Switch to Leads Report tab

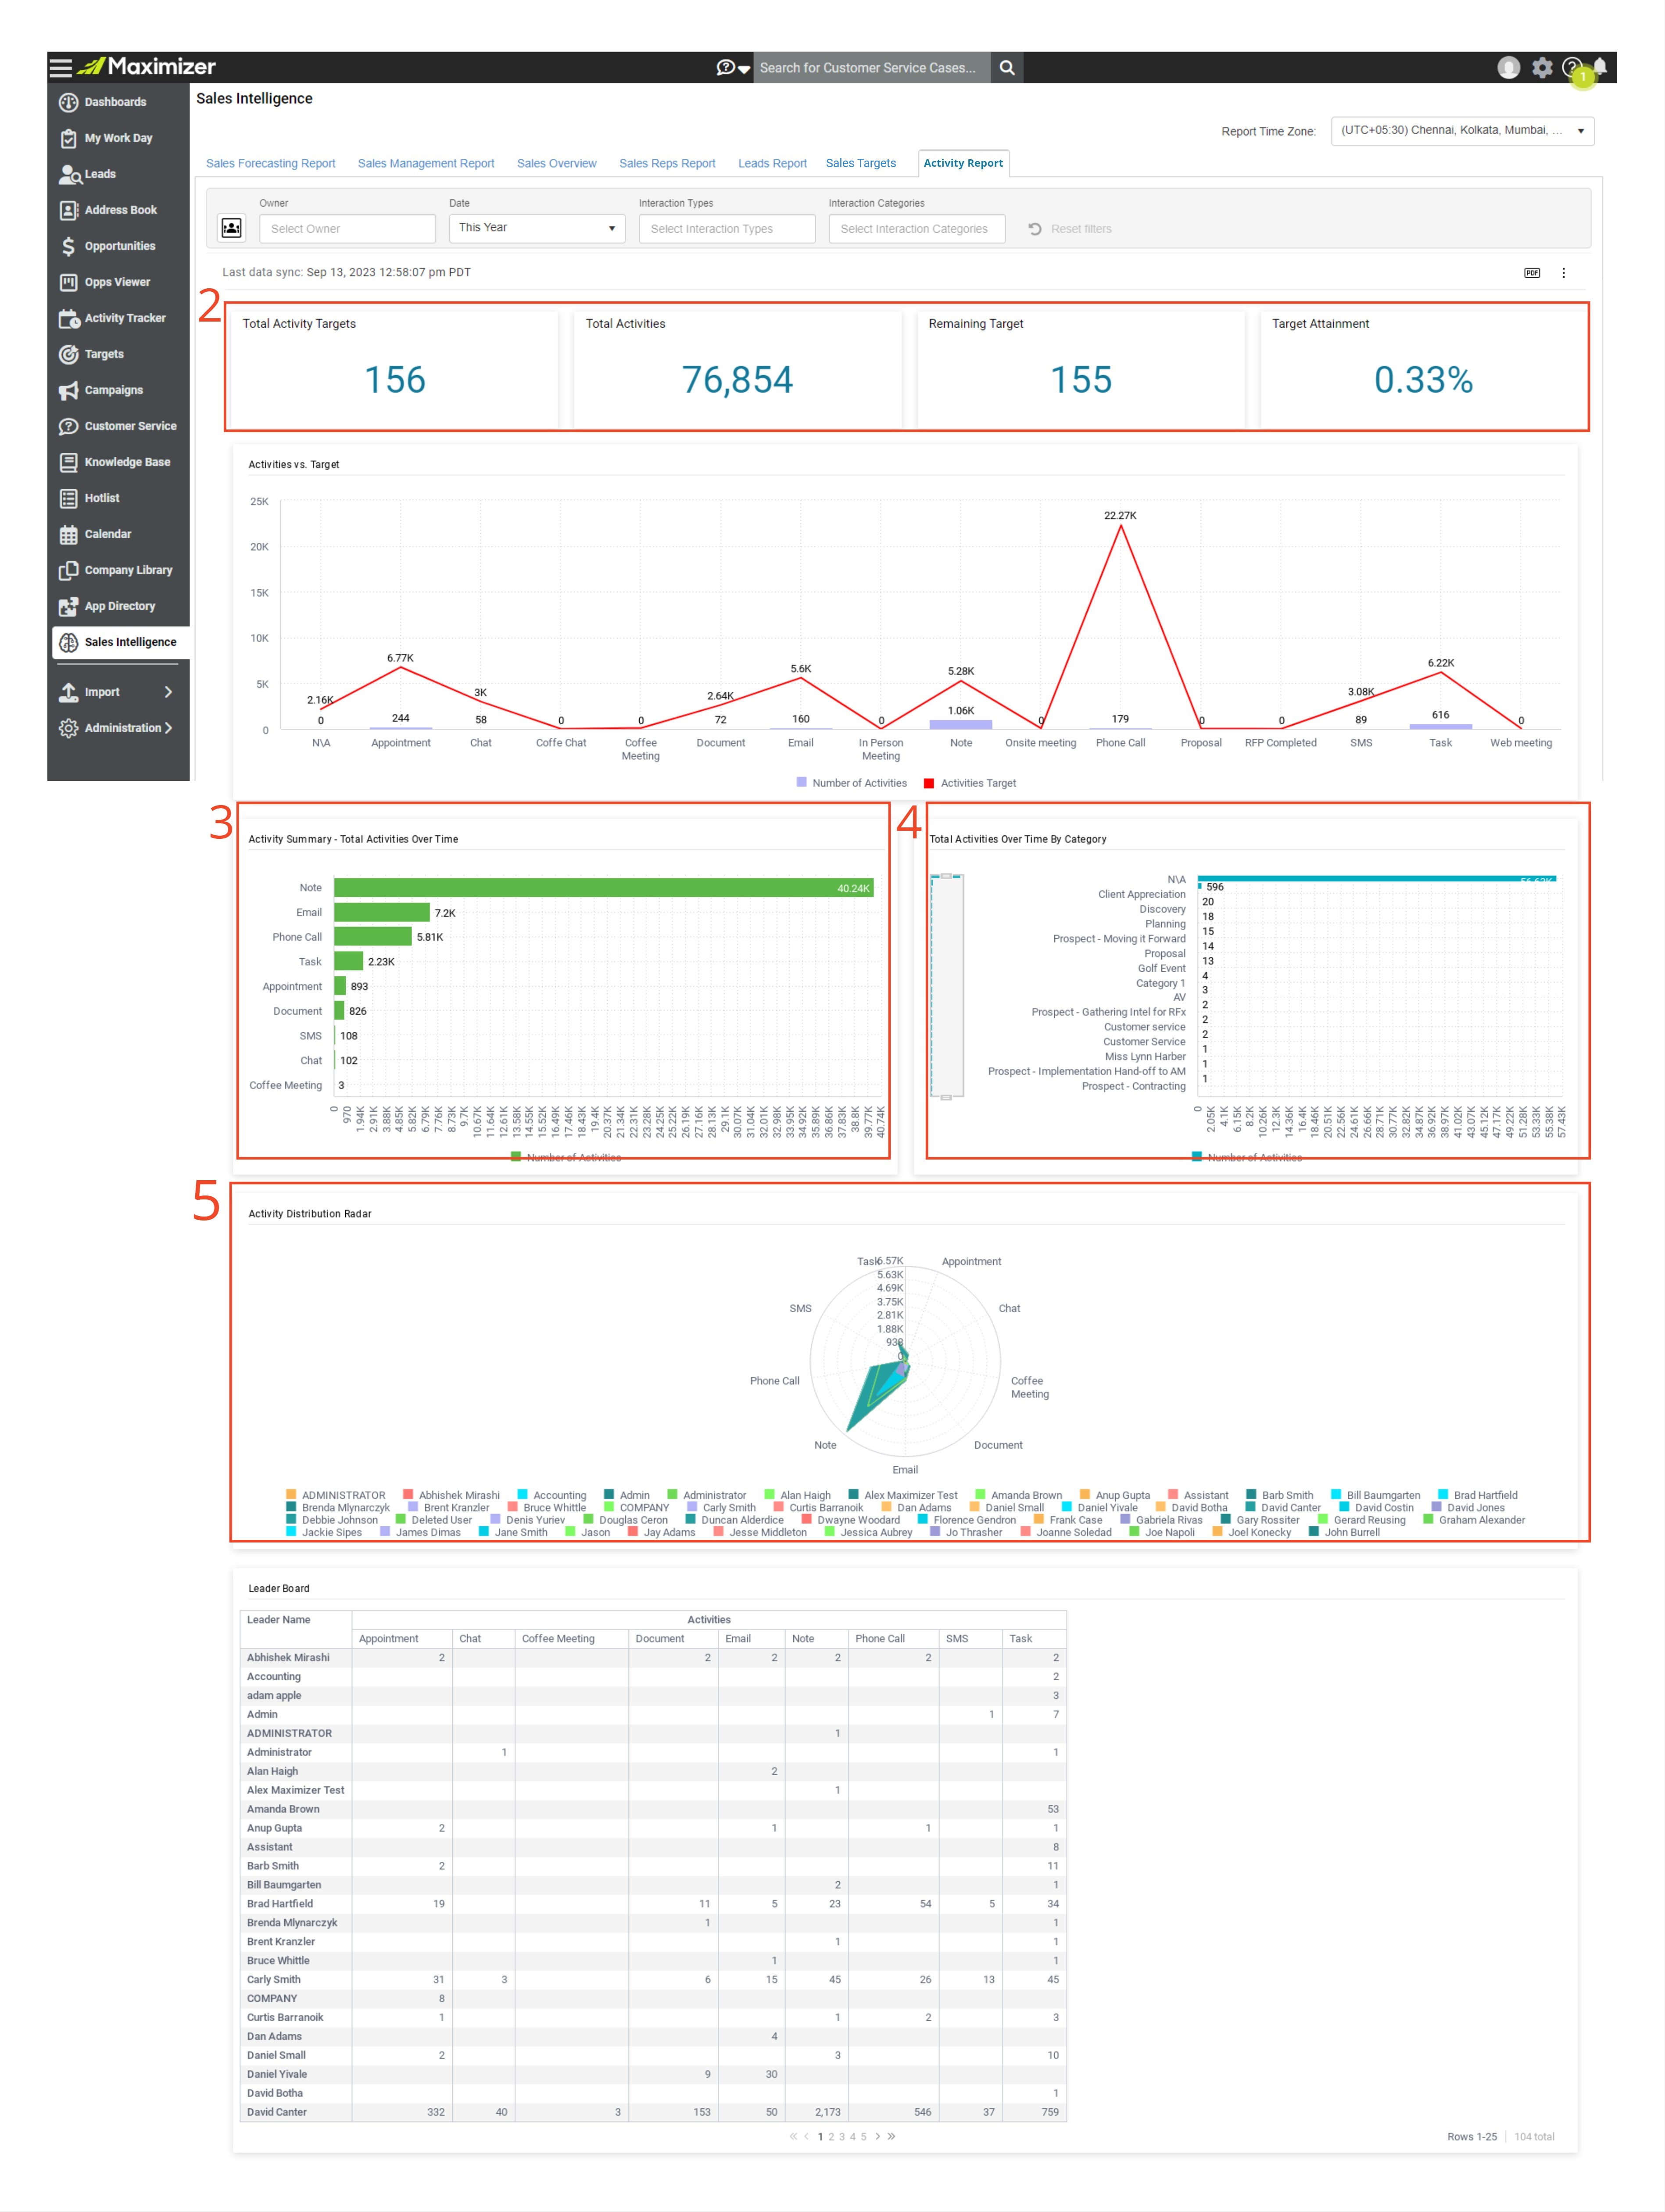point(772,164)
